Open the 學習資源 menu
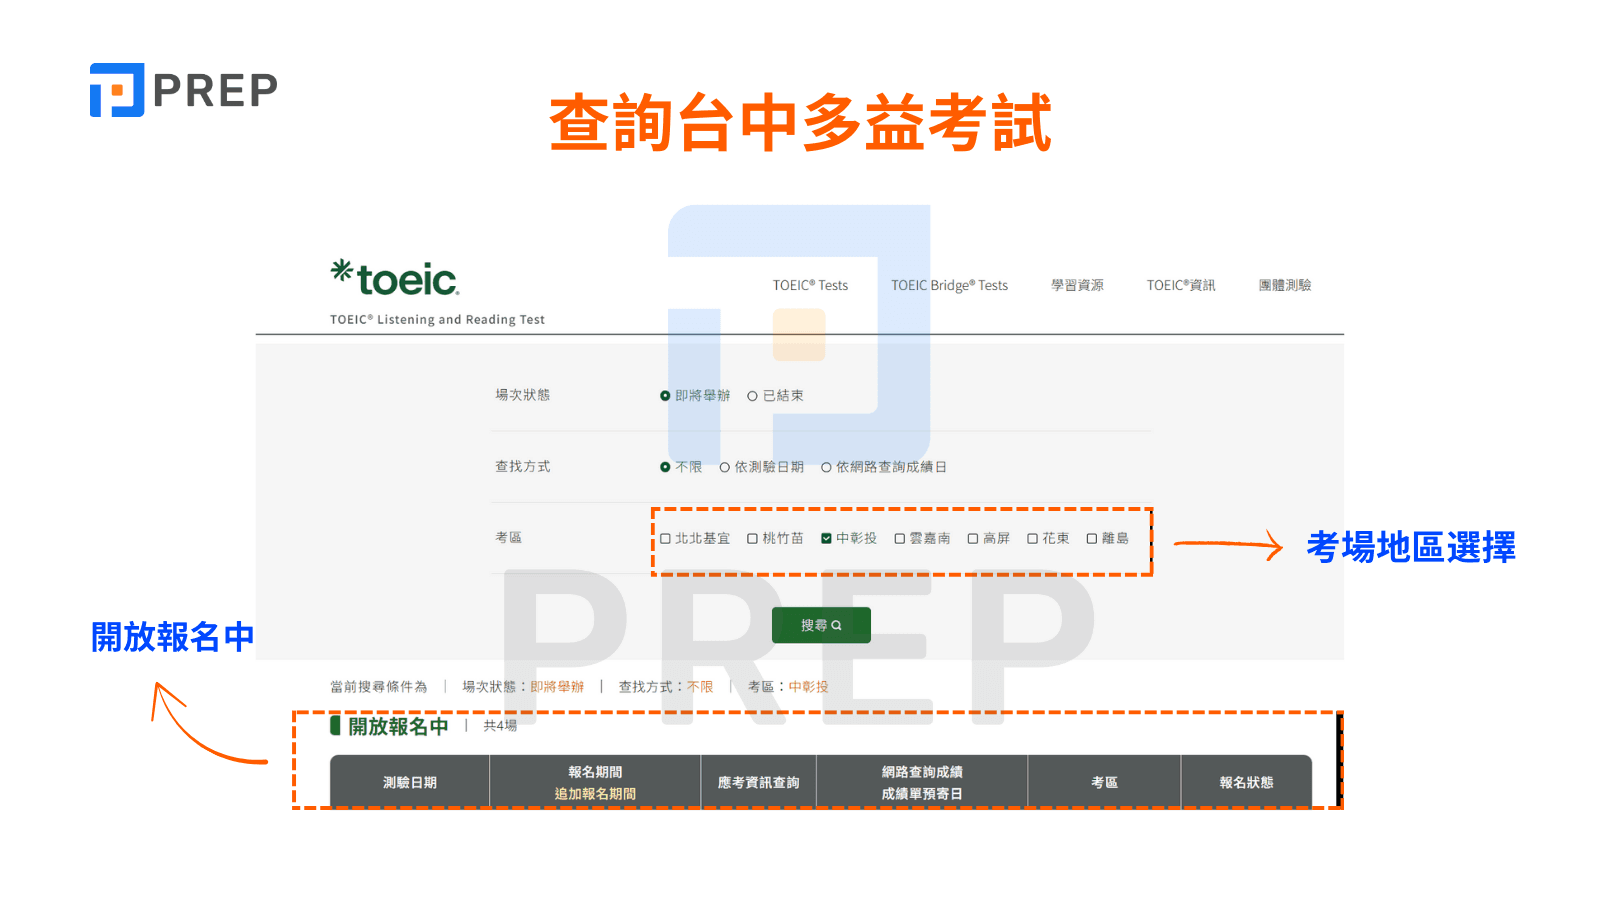 [x=1077, y=285]
